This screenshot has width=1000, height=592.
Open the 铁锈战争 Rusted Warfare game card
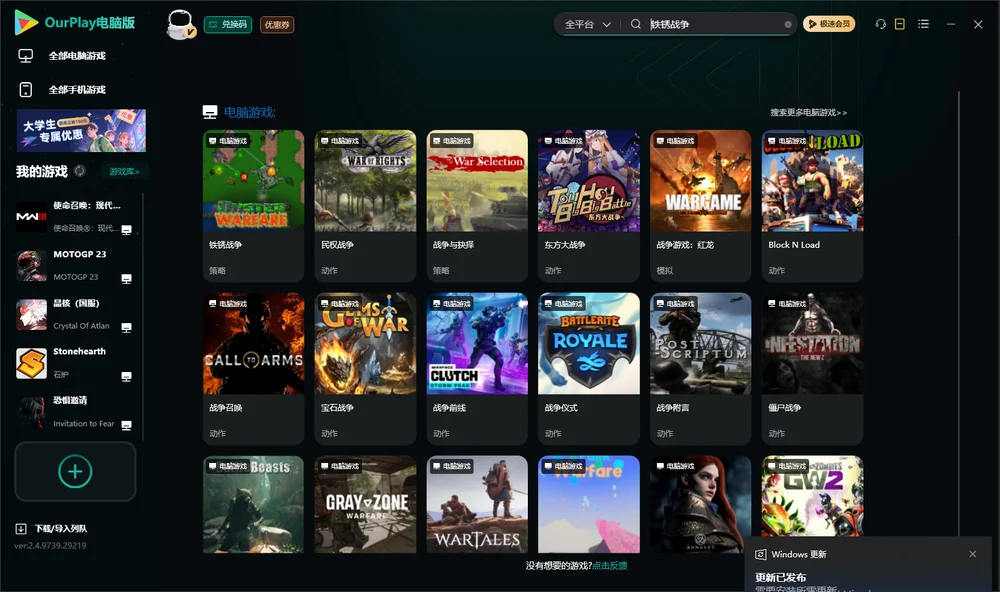point(253,205)
